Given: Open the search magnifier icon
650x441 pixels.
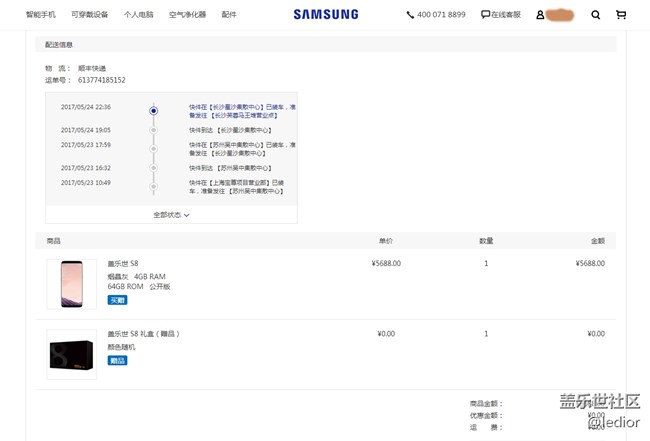Looking at the screenshot, I should [x=596, y=15].
